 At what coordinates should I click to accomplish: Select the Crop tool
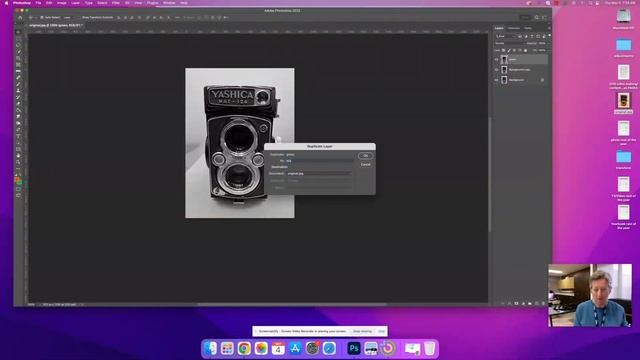[x=18, y=58]
